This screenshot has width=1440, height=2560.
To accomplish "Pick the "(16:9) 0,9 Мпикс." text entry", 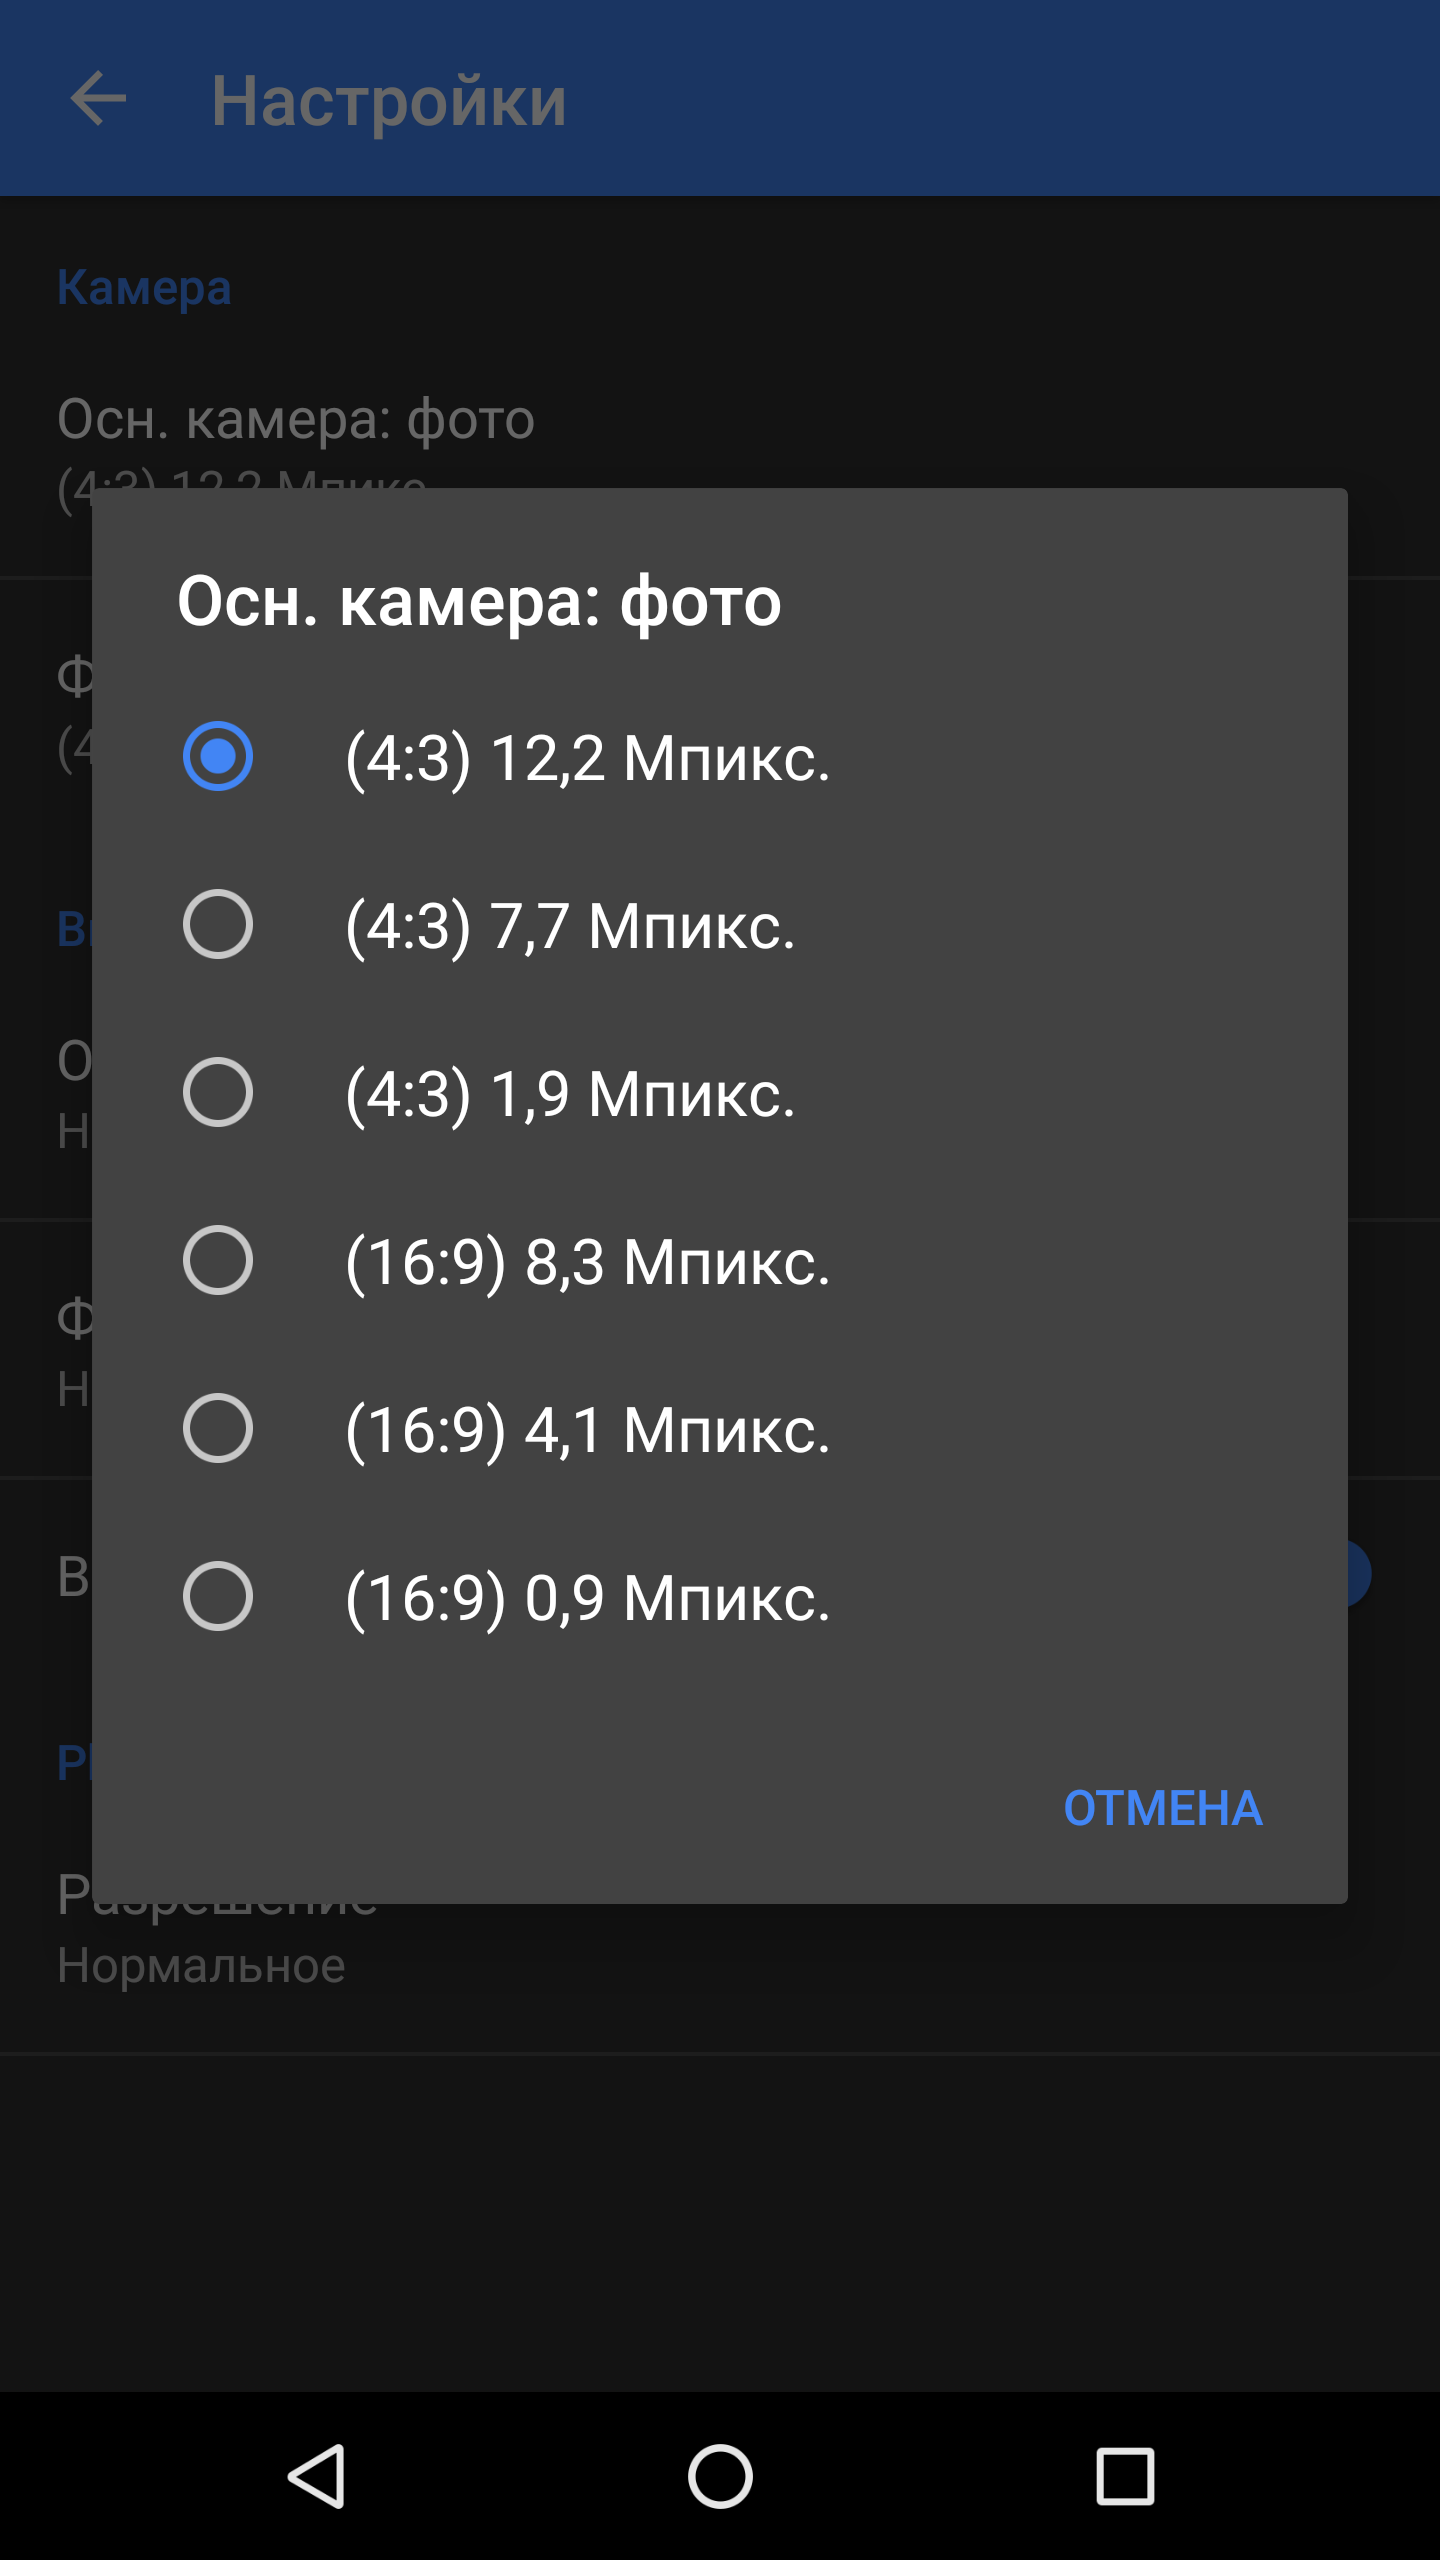I will (588, 1598).
